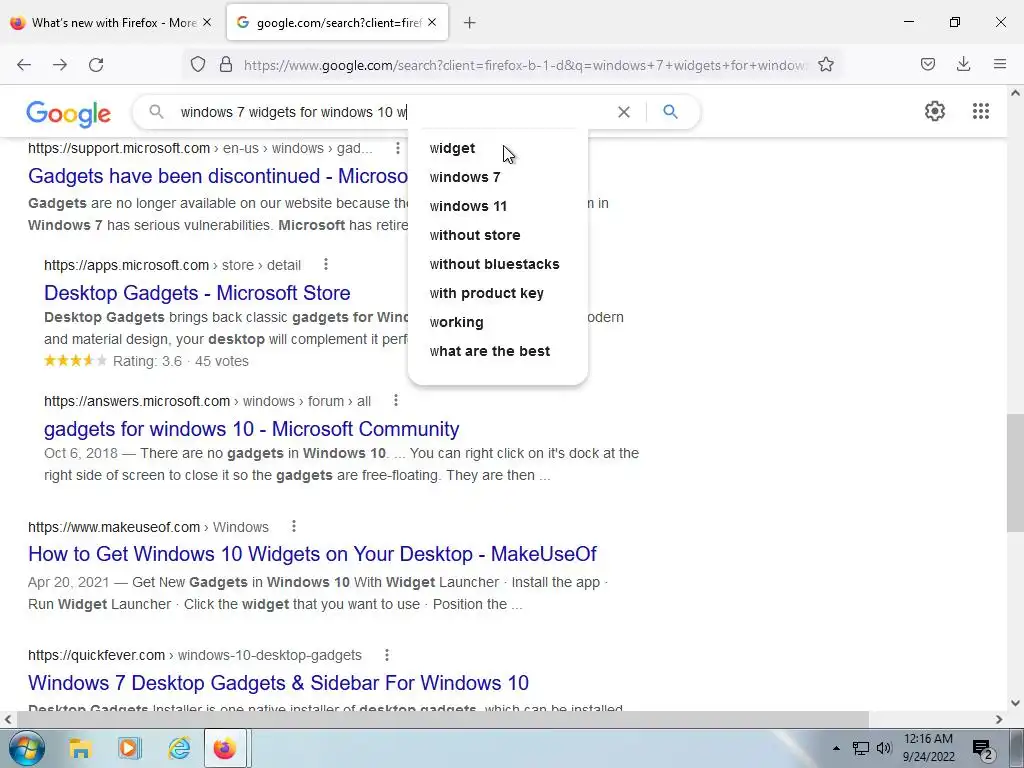This screenshot has width=1024, height=768.
Task: Launch Internet Explorer from taskbar
Action: [x=178, y=748]
